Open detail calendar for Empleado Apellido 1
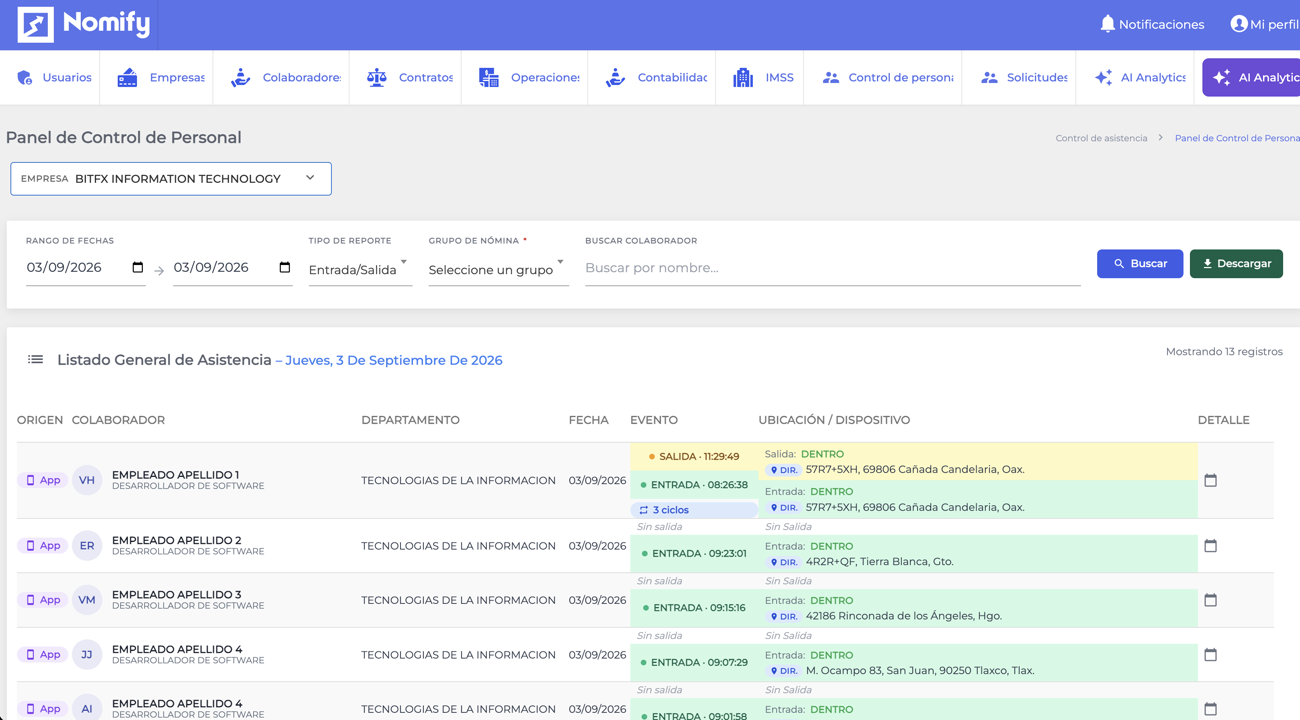This screenshot has width=1300, height=720. tap(1210, 480)
